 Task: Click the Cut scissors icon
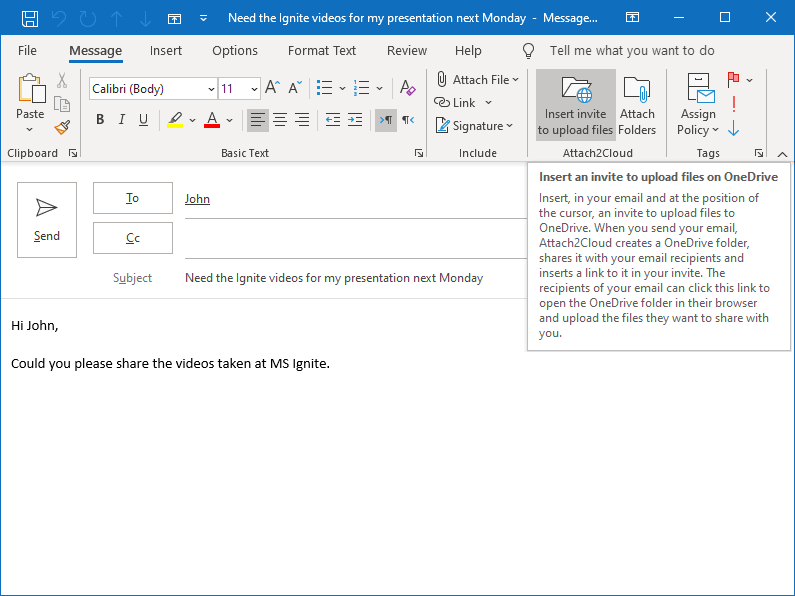pyautogui.click(x=62, y=80)
